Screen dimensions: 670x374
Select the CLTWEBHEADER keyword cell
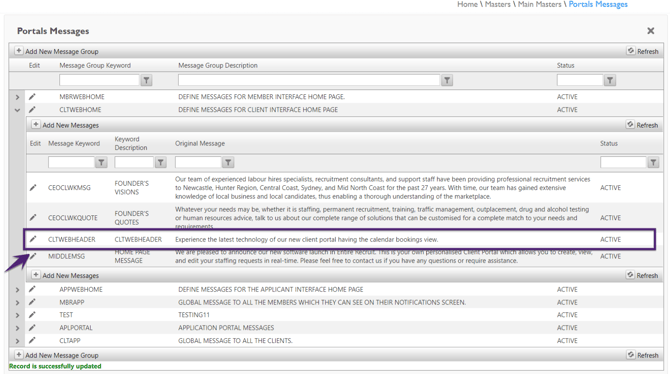click(72, 239)
